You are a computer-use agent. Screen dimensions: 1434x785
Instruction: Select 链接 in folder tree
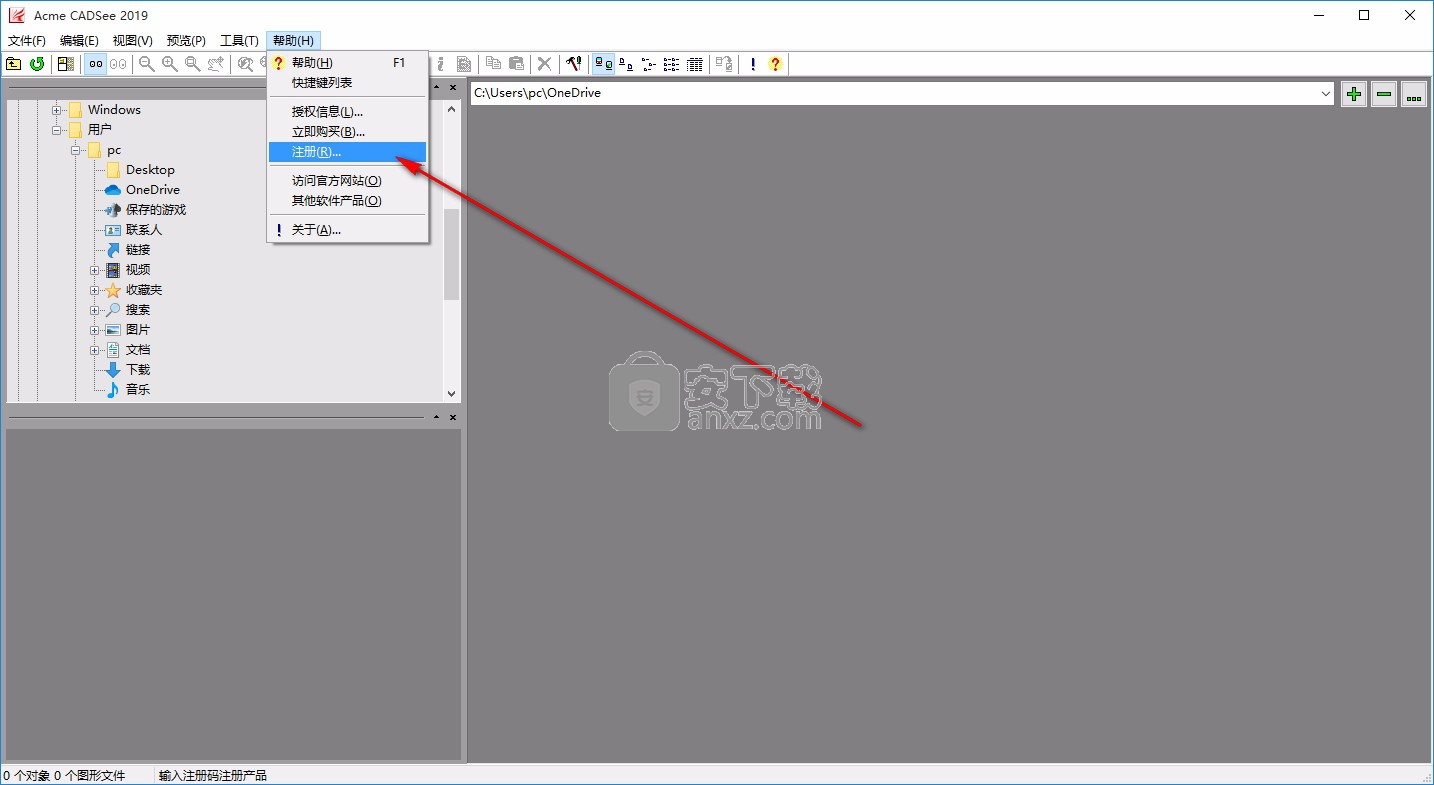click(138, 250)
